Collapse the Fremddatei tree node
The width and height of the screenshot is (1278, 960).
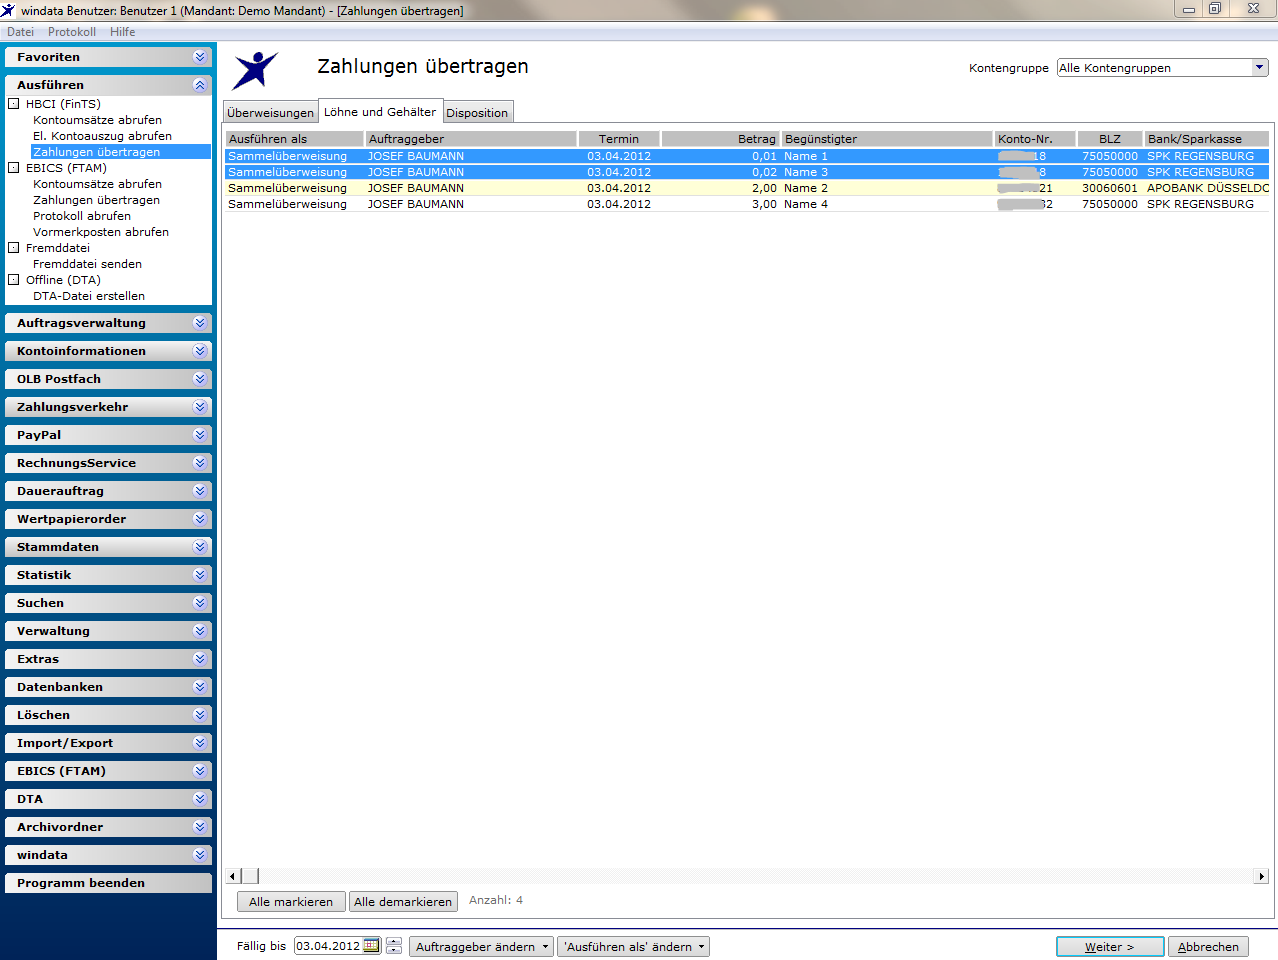(x=14, y=248)
